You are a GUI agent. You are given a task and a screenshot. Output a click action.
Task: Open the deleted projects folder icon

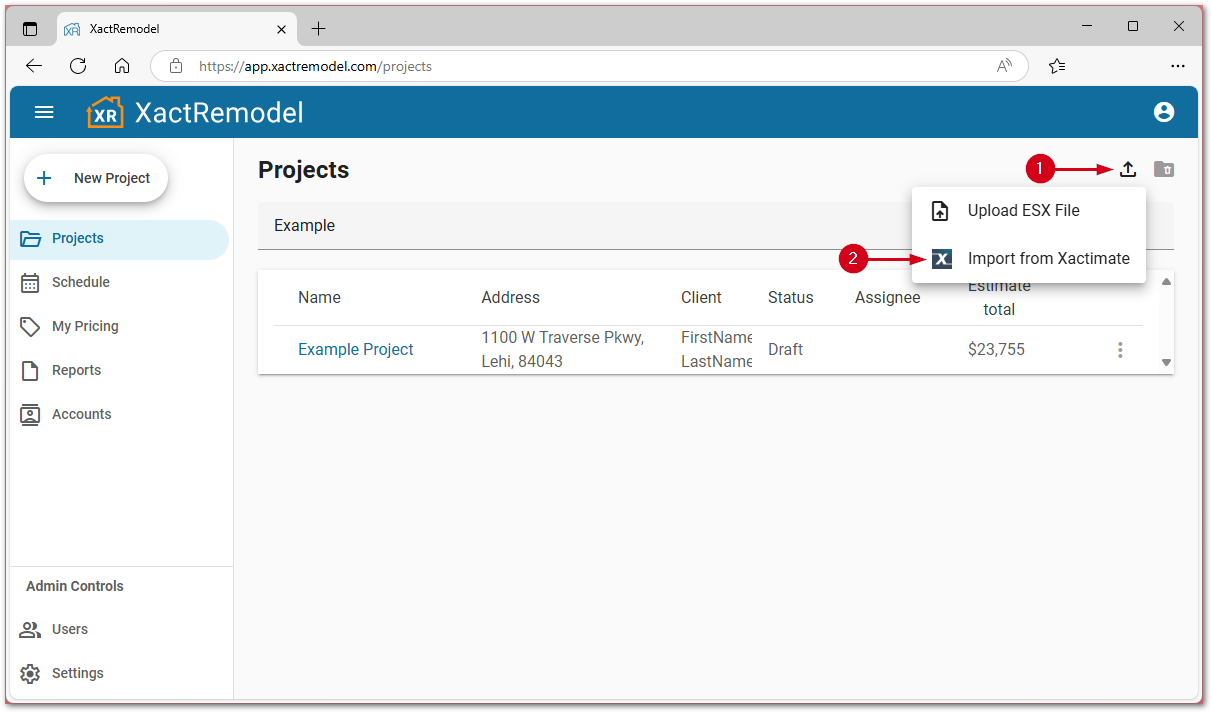point(1164,169)
